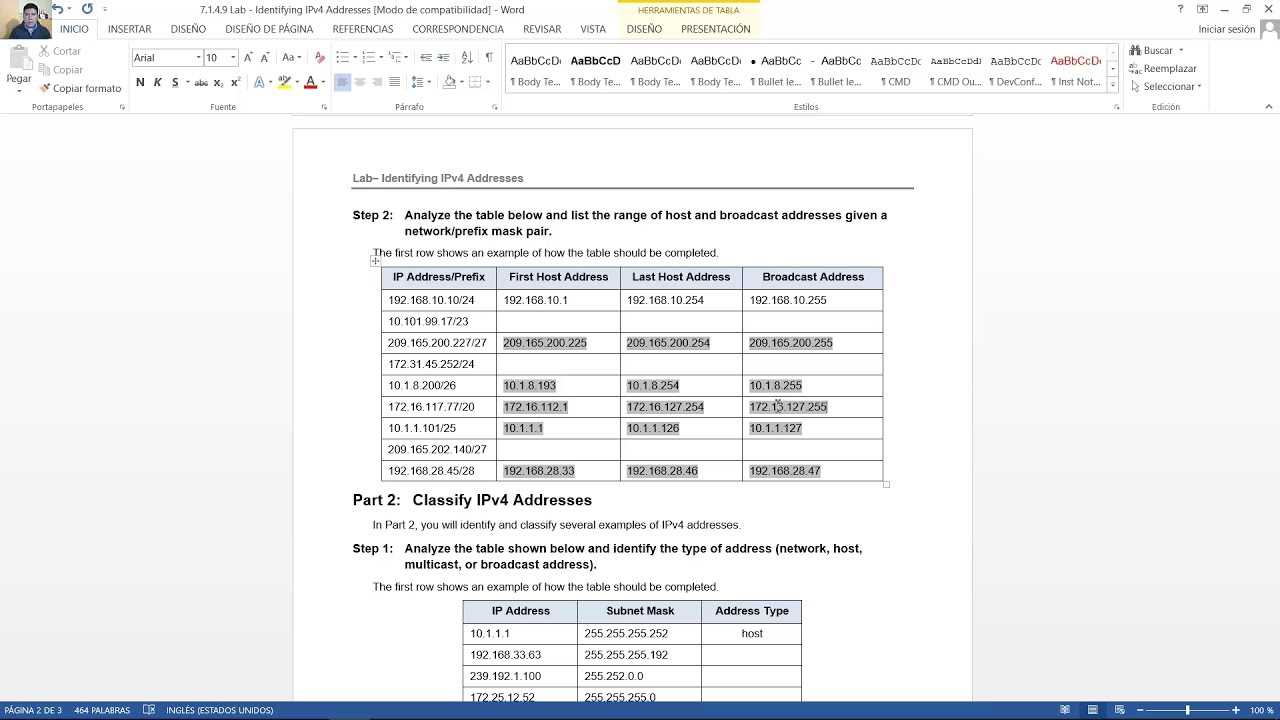1280x720 pixels.
Task: Open the Buscar find dropdown arrow
Action: coord(1181,51)
